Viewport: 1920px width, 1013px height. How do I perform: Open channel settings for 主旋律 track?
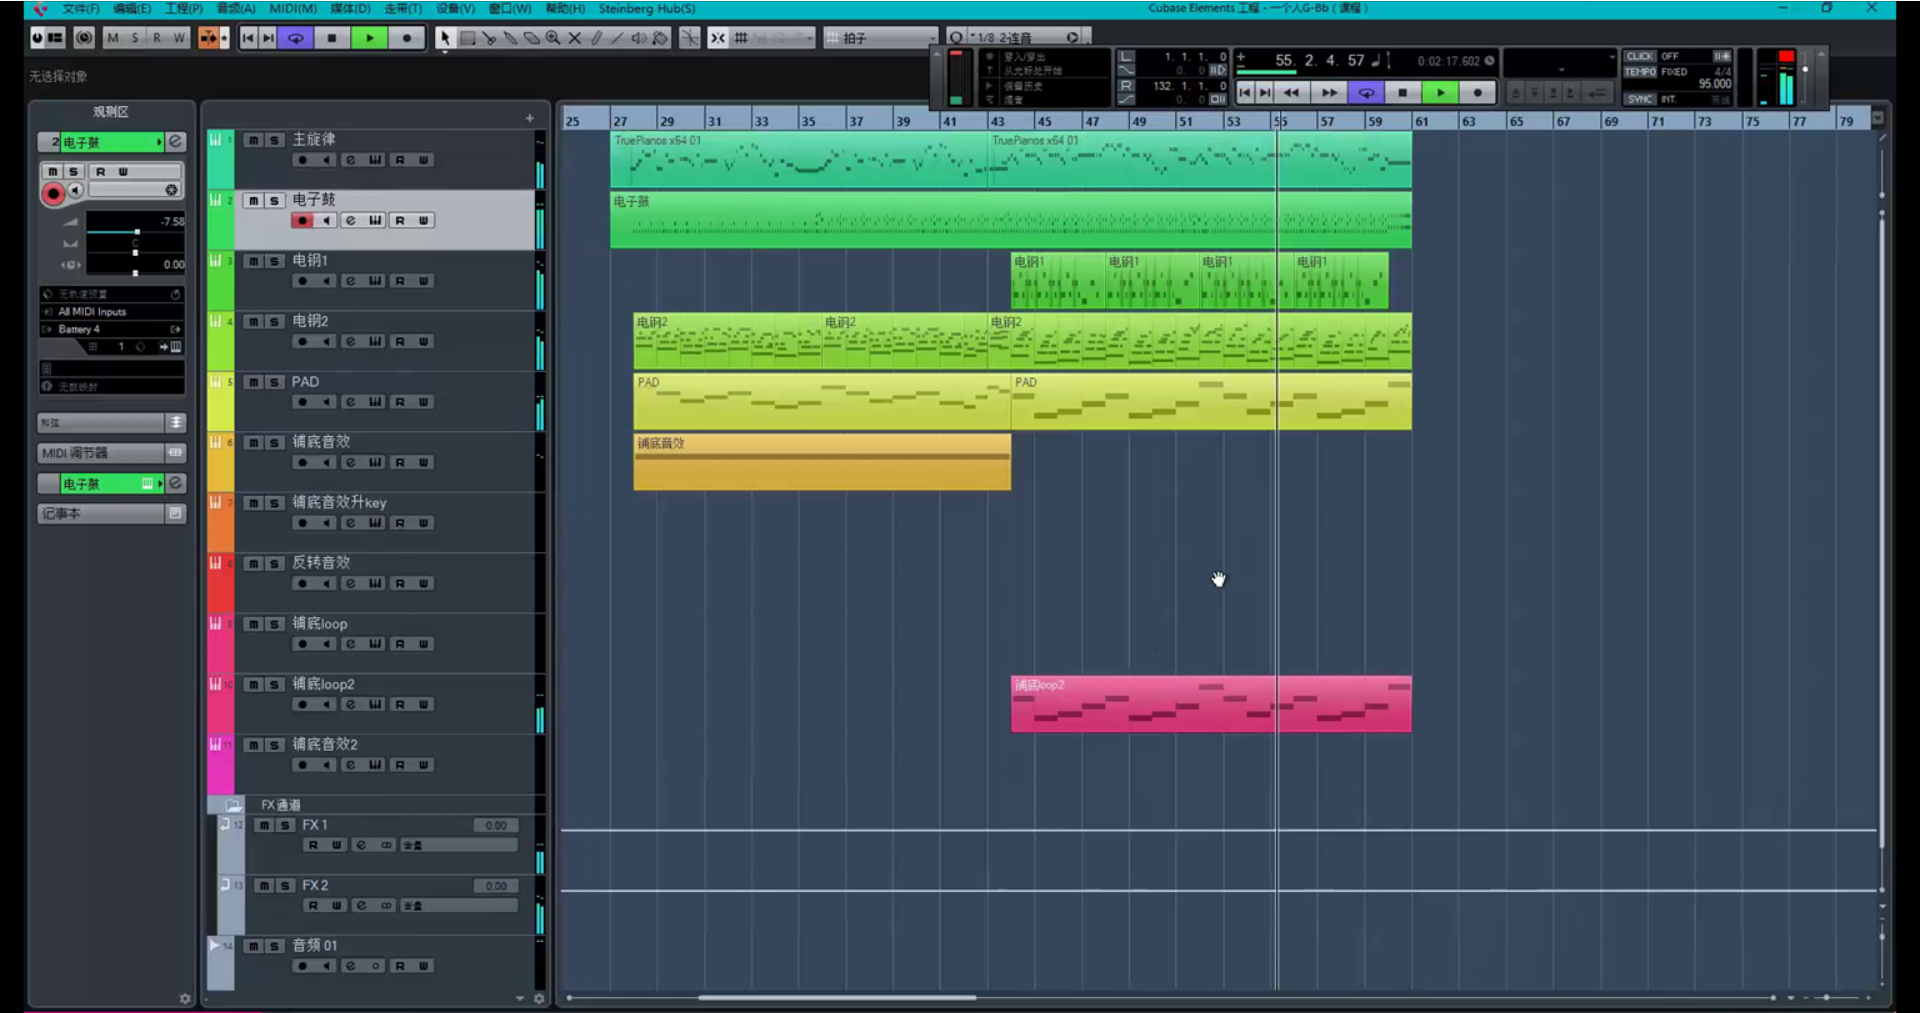pyautogui.click(x=350, y=160)
